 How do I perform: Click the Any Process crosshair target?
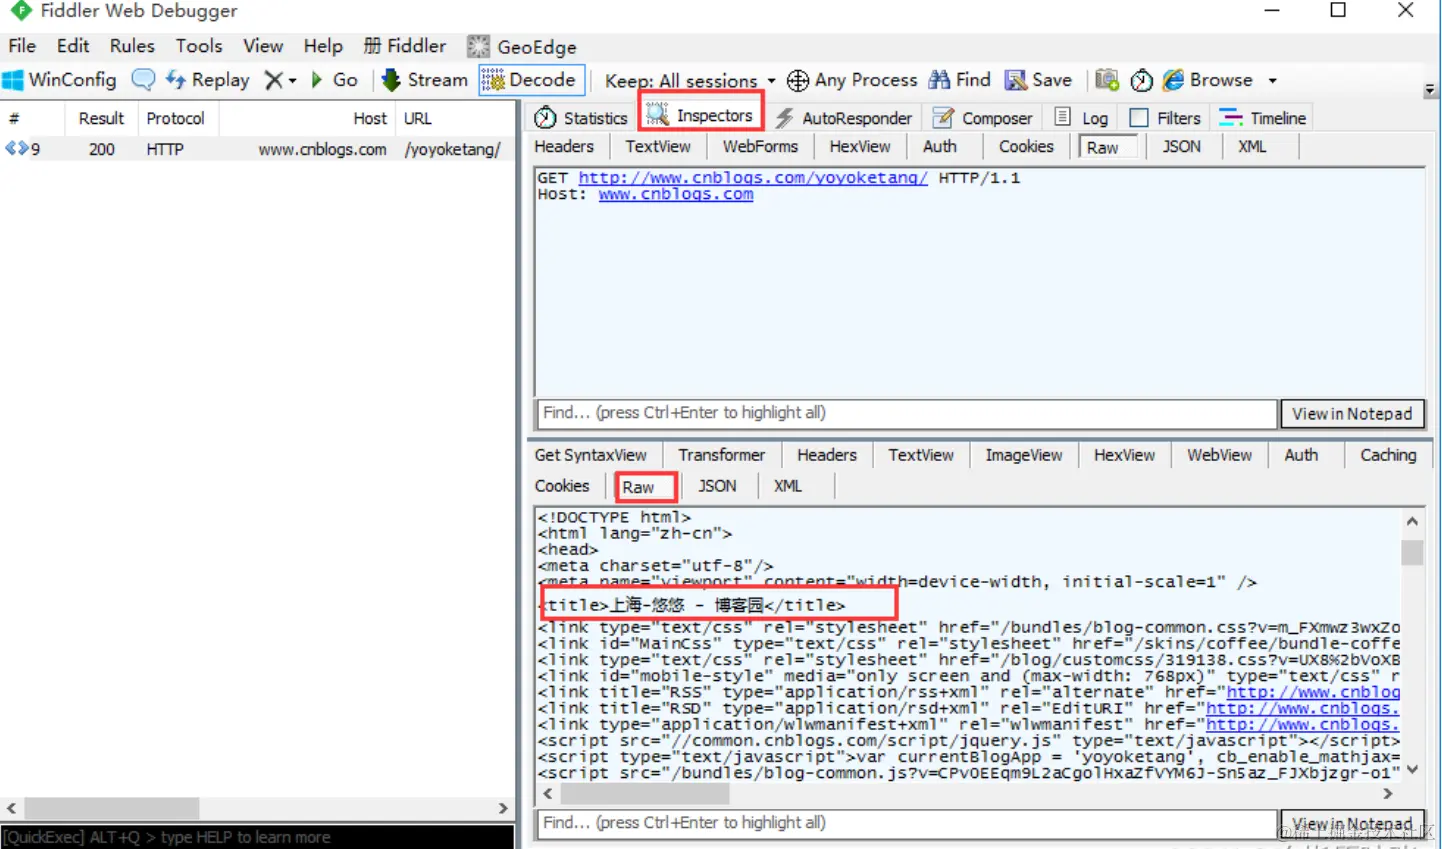852,80
